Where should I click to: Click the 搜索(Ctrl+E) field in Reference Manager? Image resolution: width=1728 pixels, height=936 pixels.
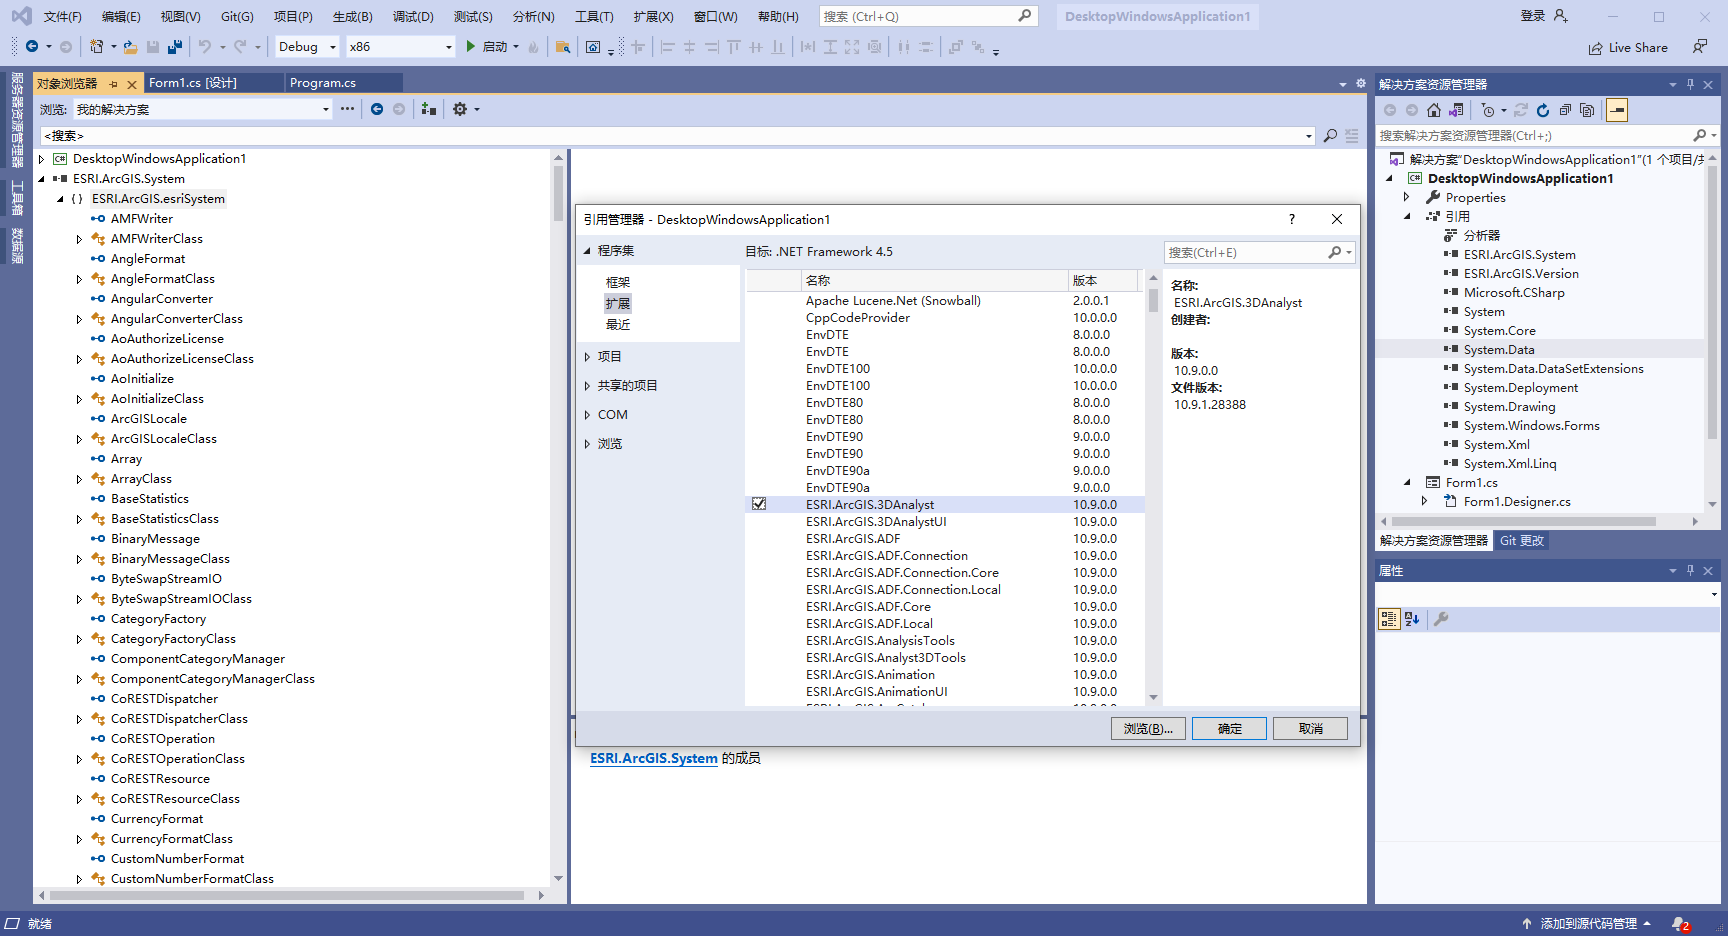1247,253
